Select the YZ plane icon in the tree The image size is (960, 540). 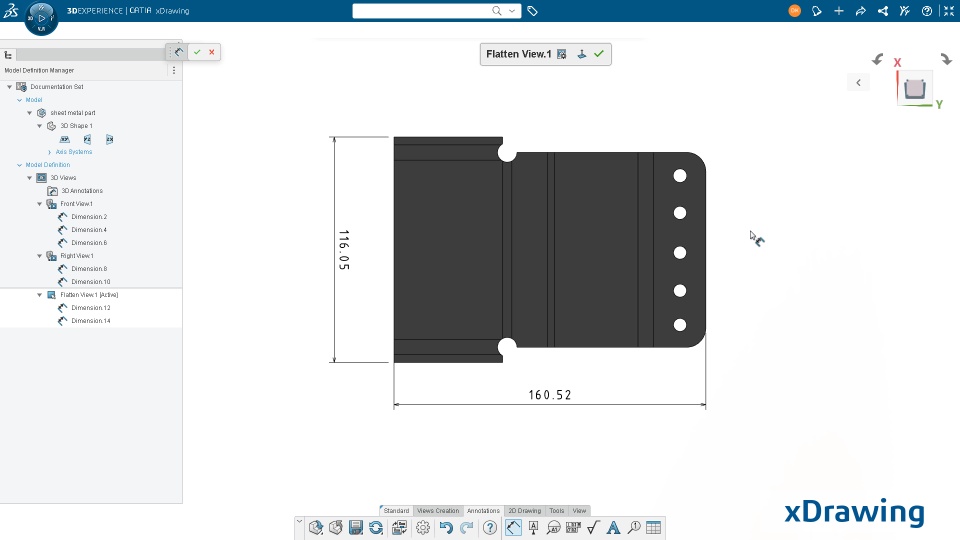tap(87, 139)
